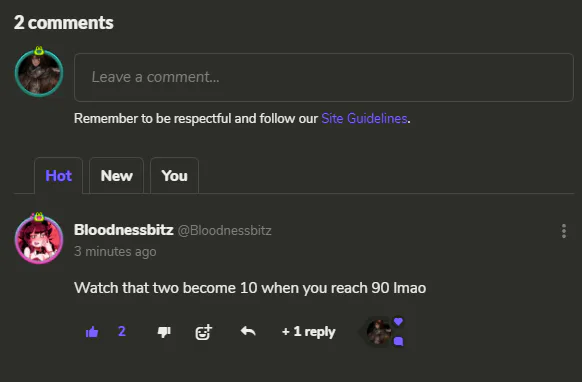Click the thumbs down dislike icon
The width and height of the screenshot is (582, 382).
tap(164, 332)
